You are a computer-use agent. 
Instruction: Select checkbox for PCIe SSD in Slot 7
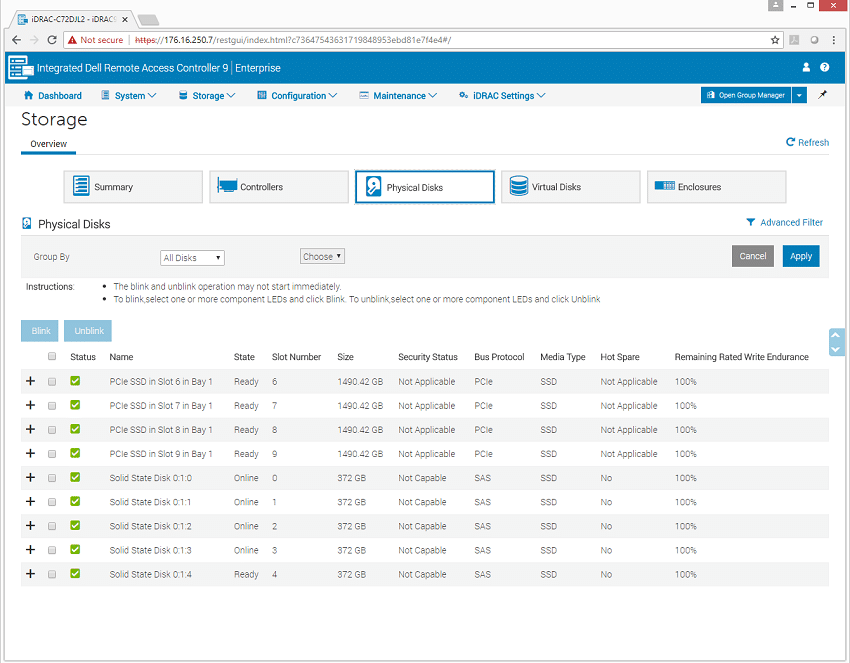tap(52, 405)
